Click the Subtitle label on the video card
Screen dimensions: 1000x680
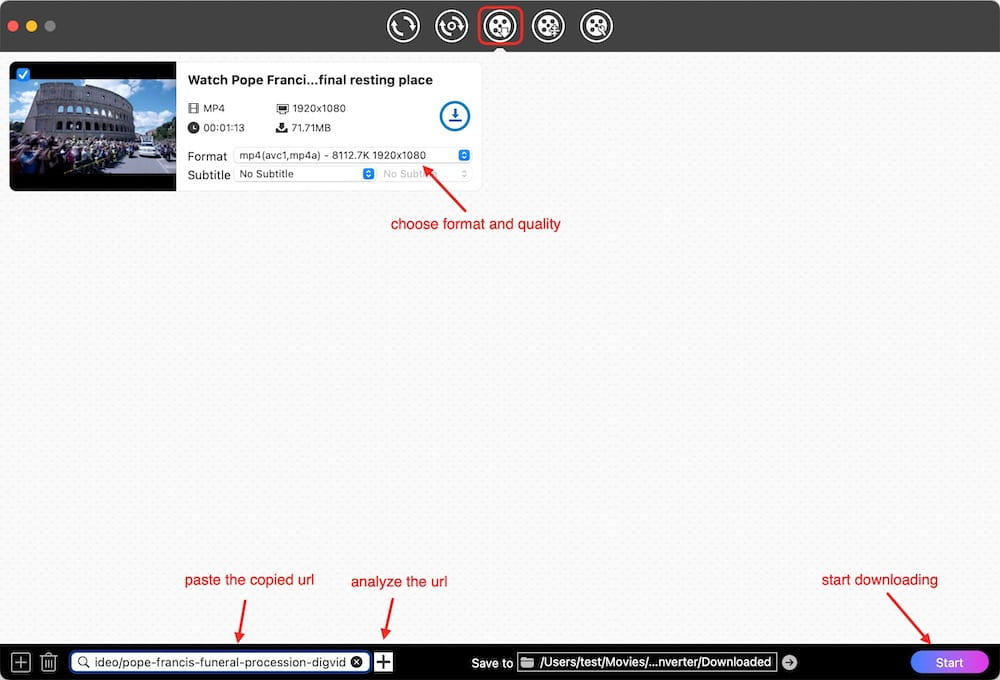209,175
